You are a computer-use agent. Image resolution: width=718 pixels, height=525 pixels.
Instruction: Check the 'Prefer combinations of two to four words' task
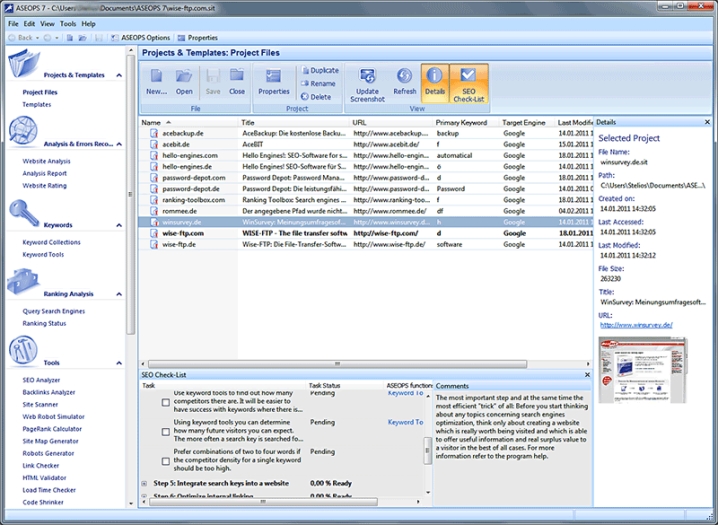[166, 461]
